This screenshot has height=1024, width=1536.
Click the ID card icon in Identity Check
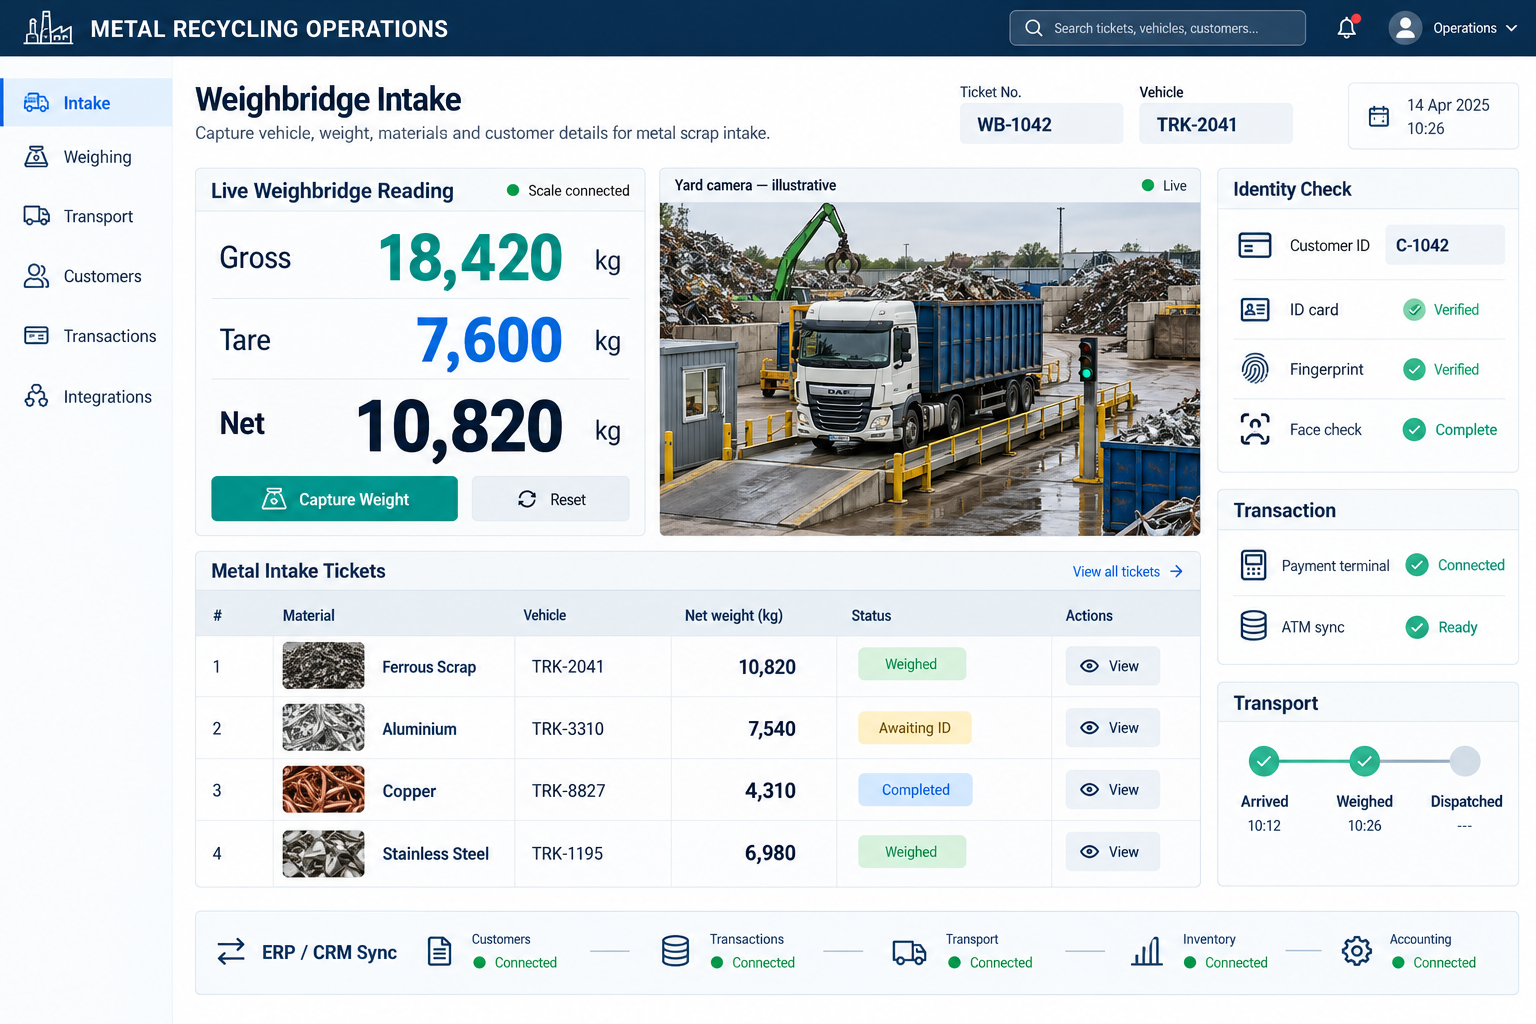tap(1255, 310)
